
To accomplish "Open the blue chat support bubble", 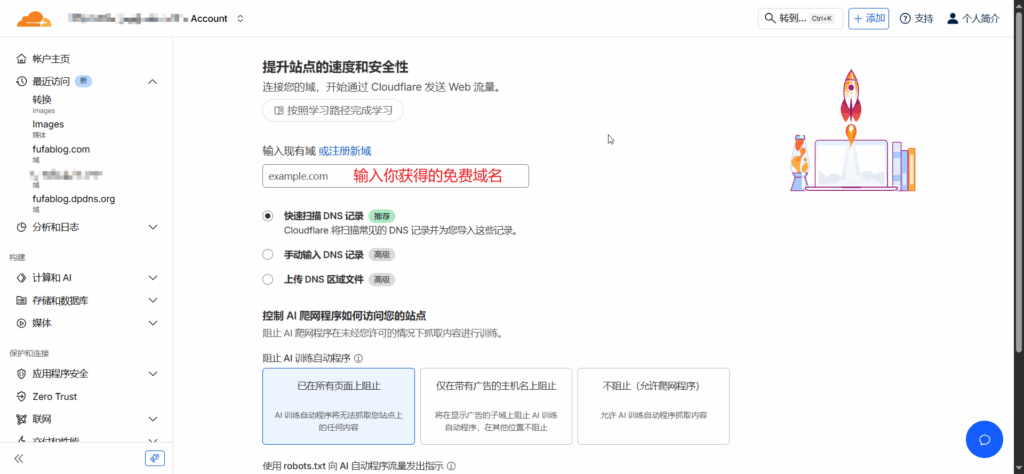I will (983, 439).
